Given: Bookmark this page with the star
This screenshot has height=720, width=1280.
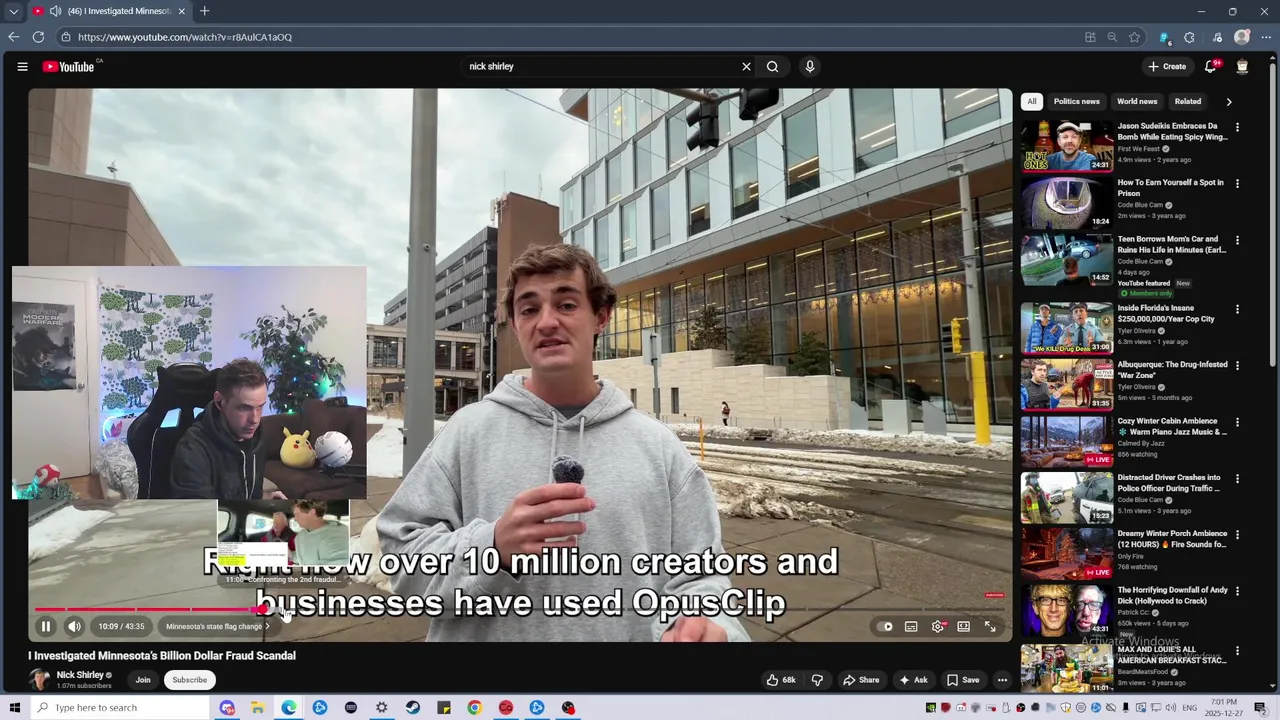Looking at the screenshot, I should pyautogui.click(x=1134, y=37).
